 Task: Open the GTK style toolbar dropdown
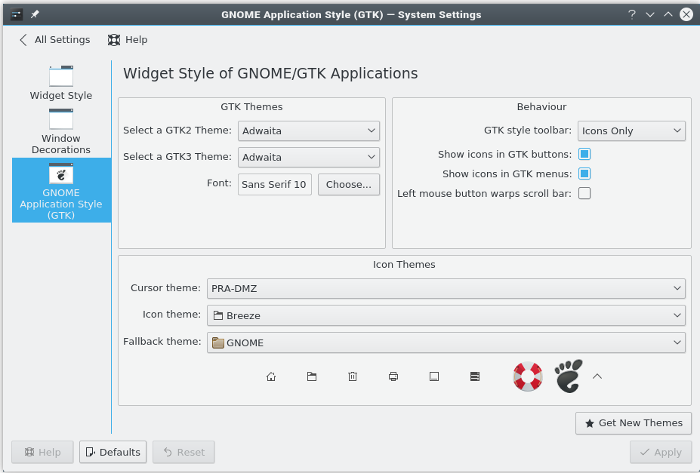(632, 131)
